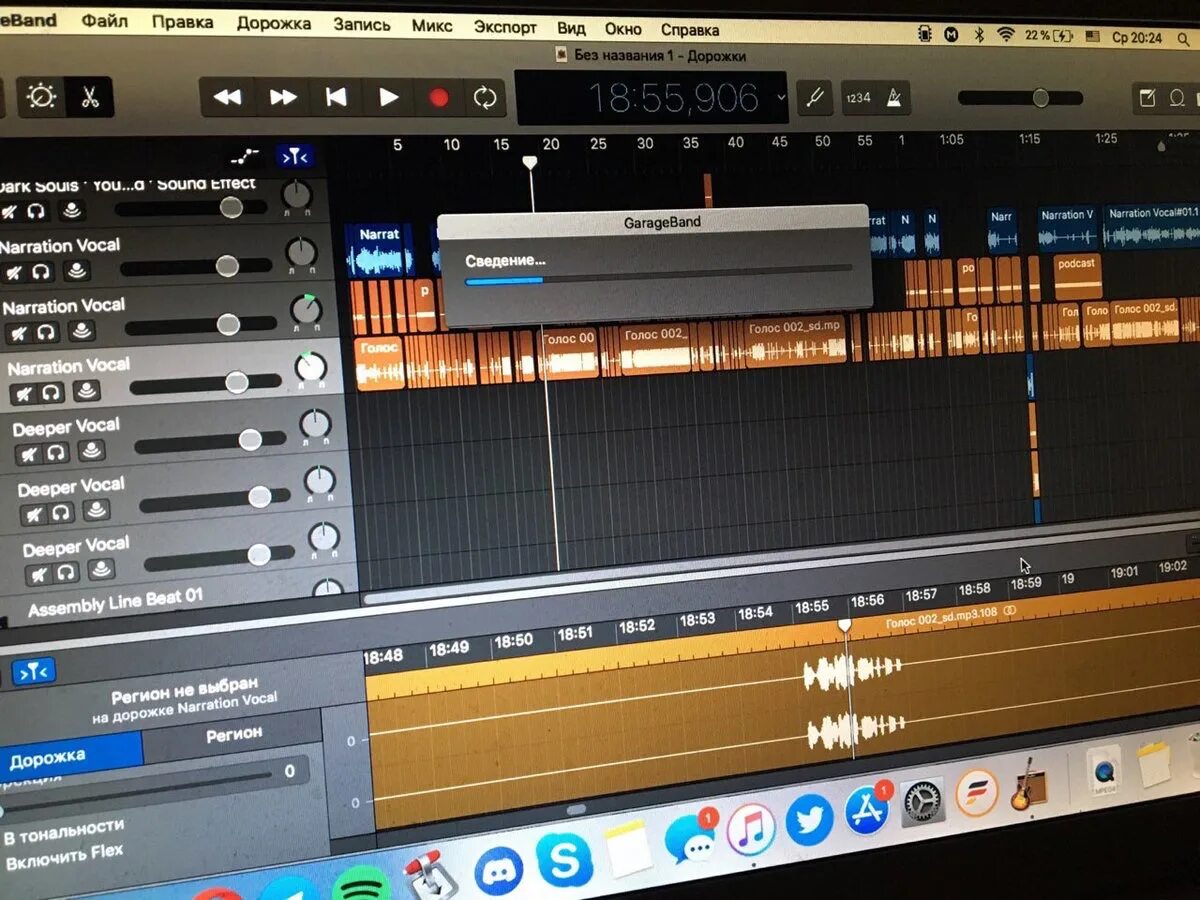Click the Fast Forward transport button
The image size is (1200, 900).
[283, 97]
